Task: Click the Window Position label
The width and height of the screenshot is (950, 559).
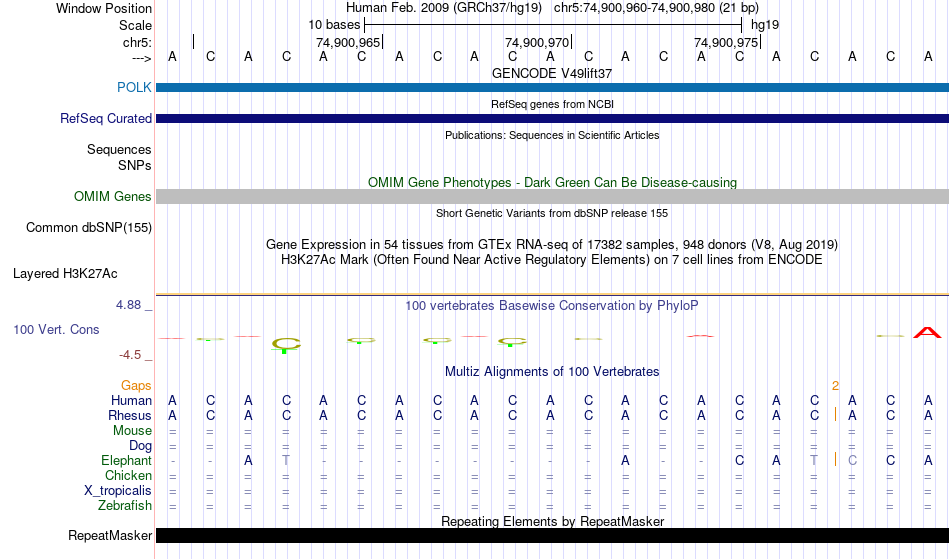Action: coord(104,8)
